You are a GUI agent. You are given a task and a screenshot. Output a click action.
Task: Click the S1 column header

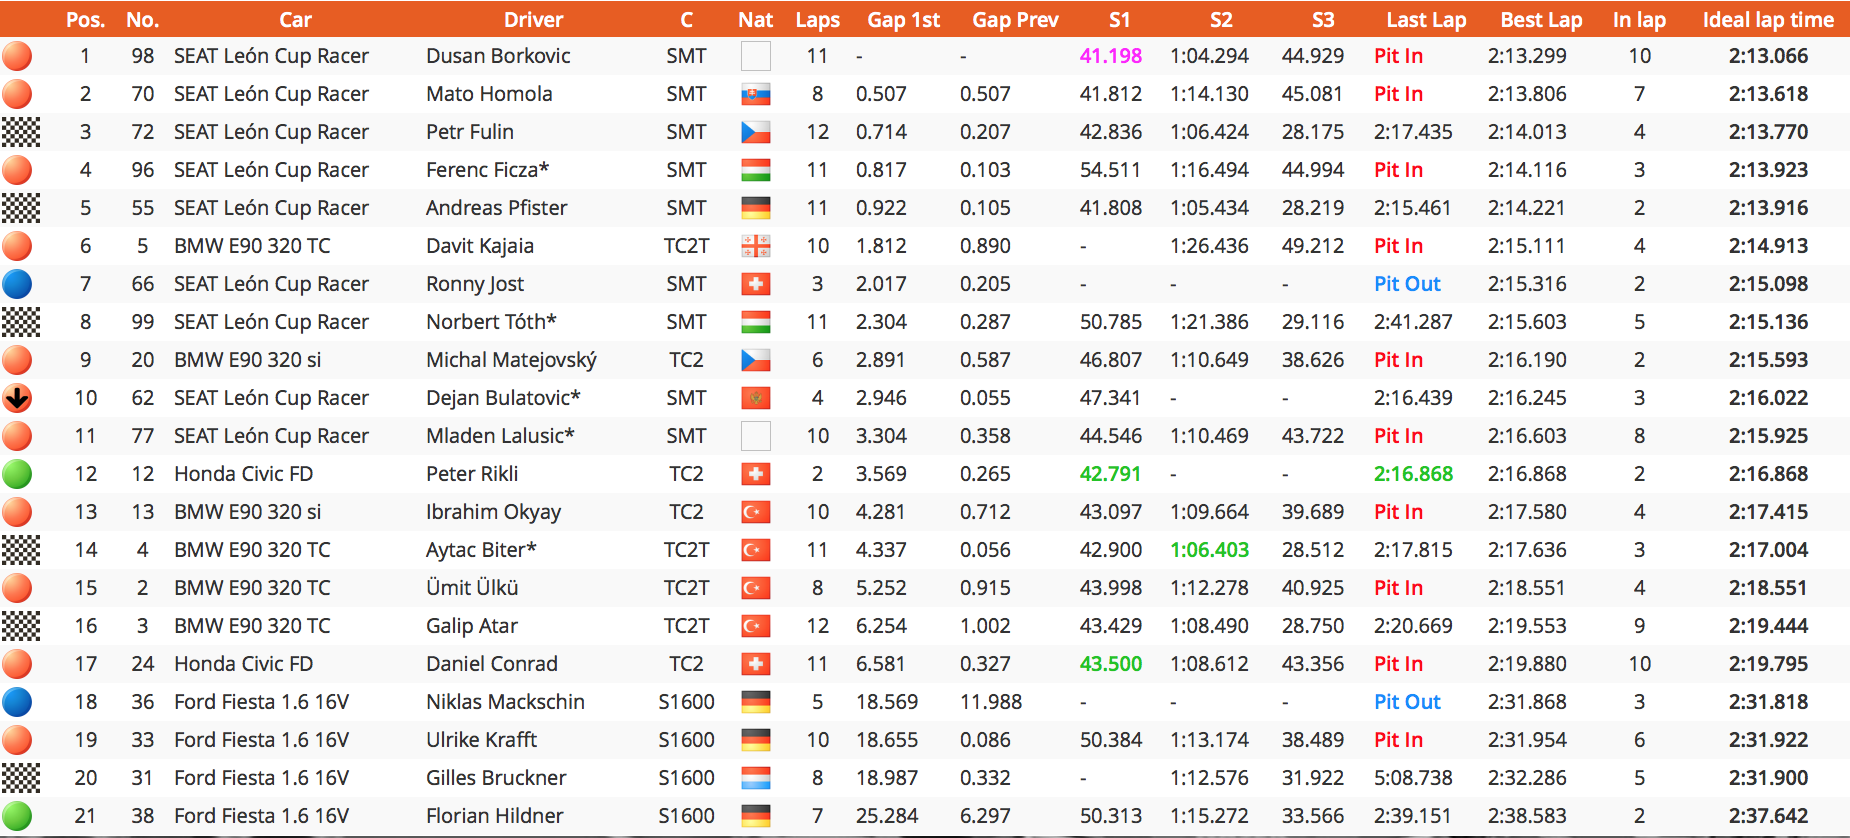[1120, 19]
